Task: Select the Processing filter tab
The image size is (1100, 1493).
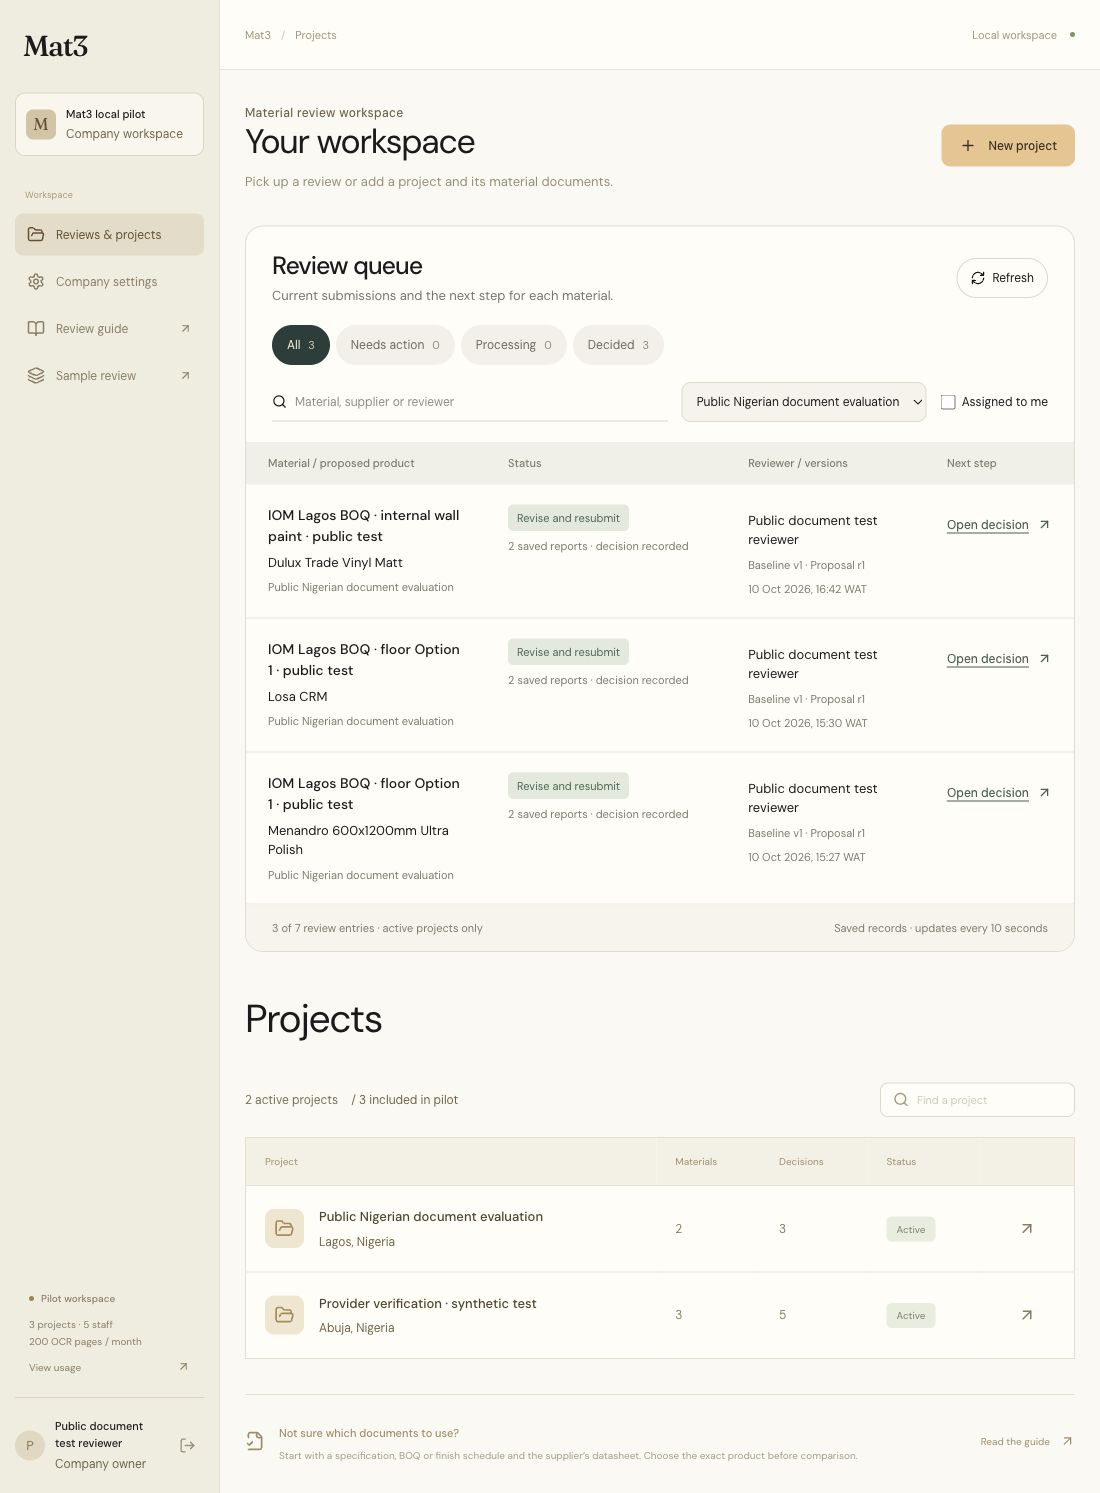Action: 514,345
